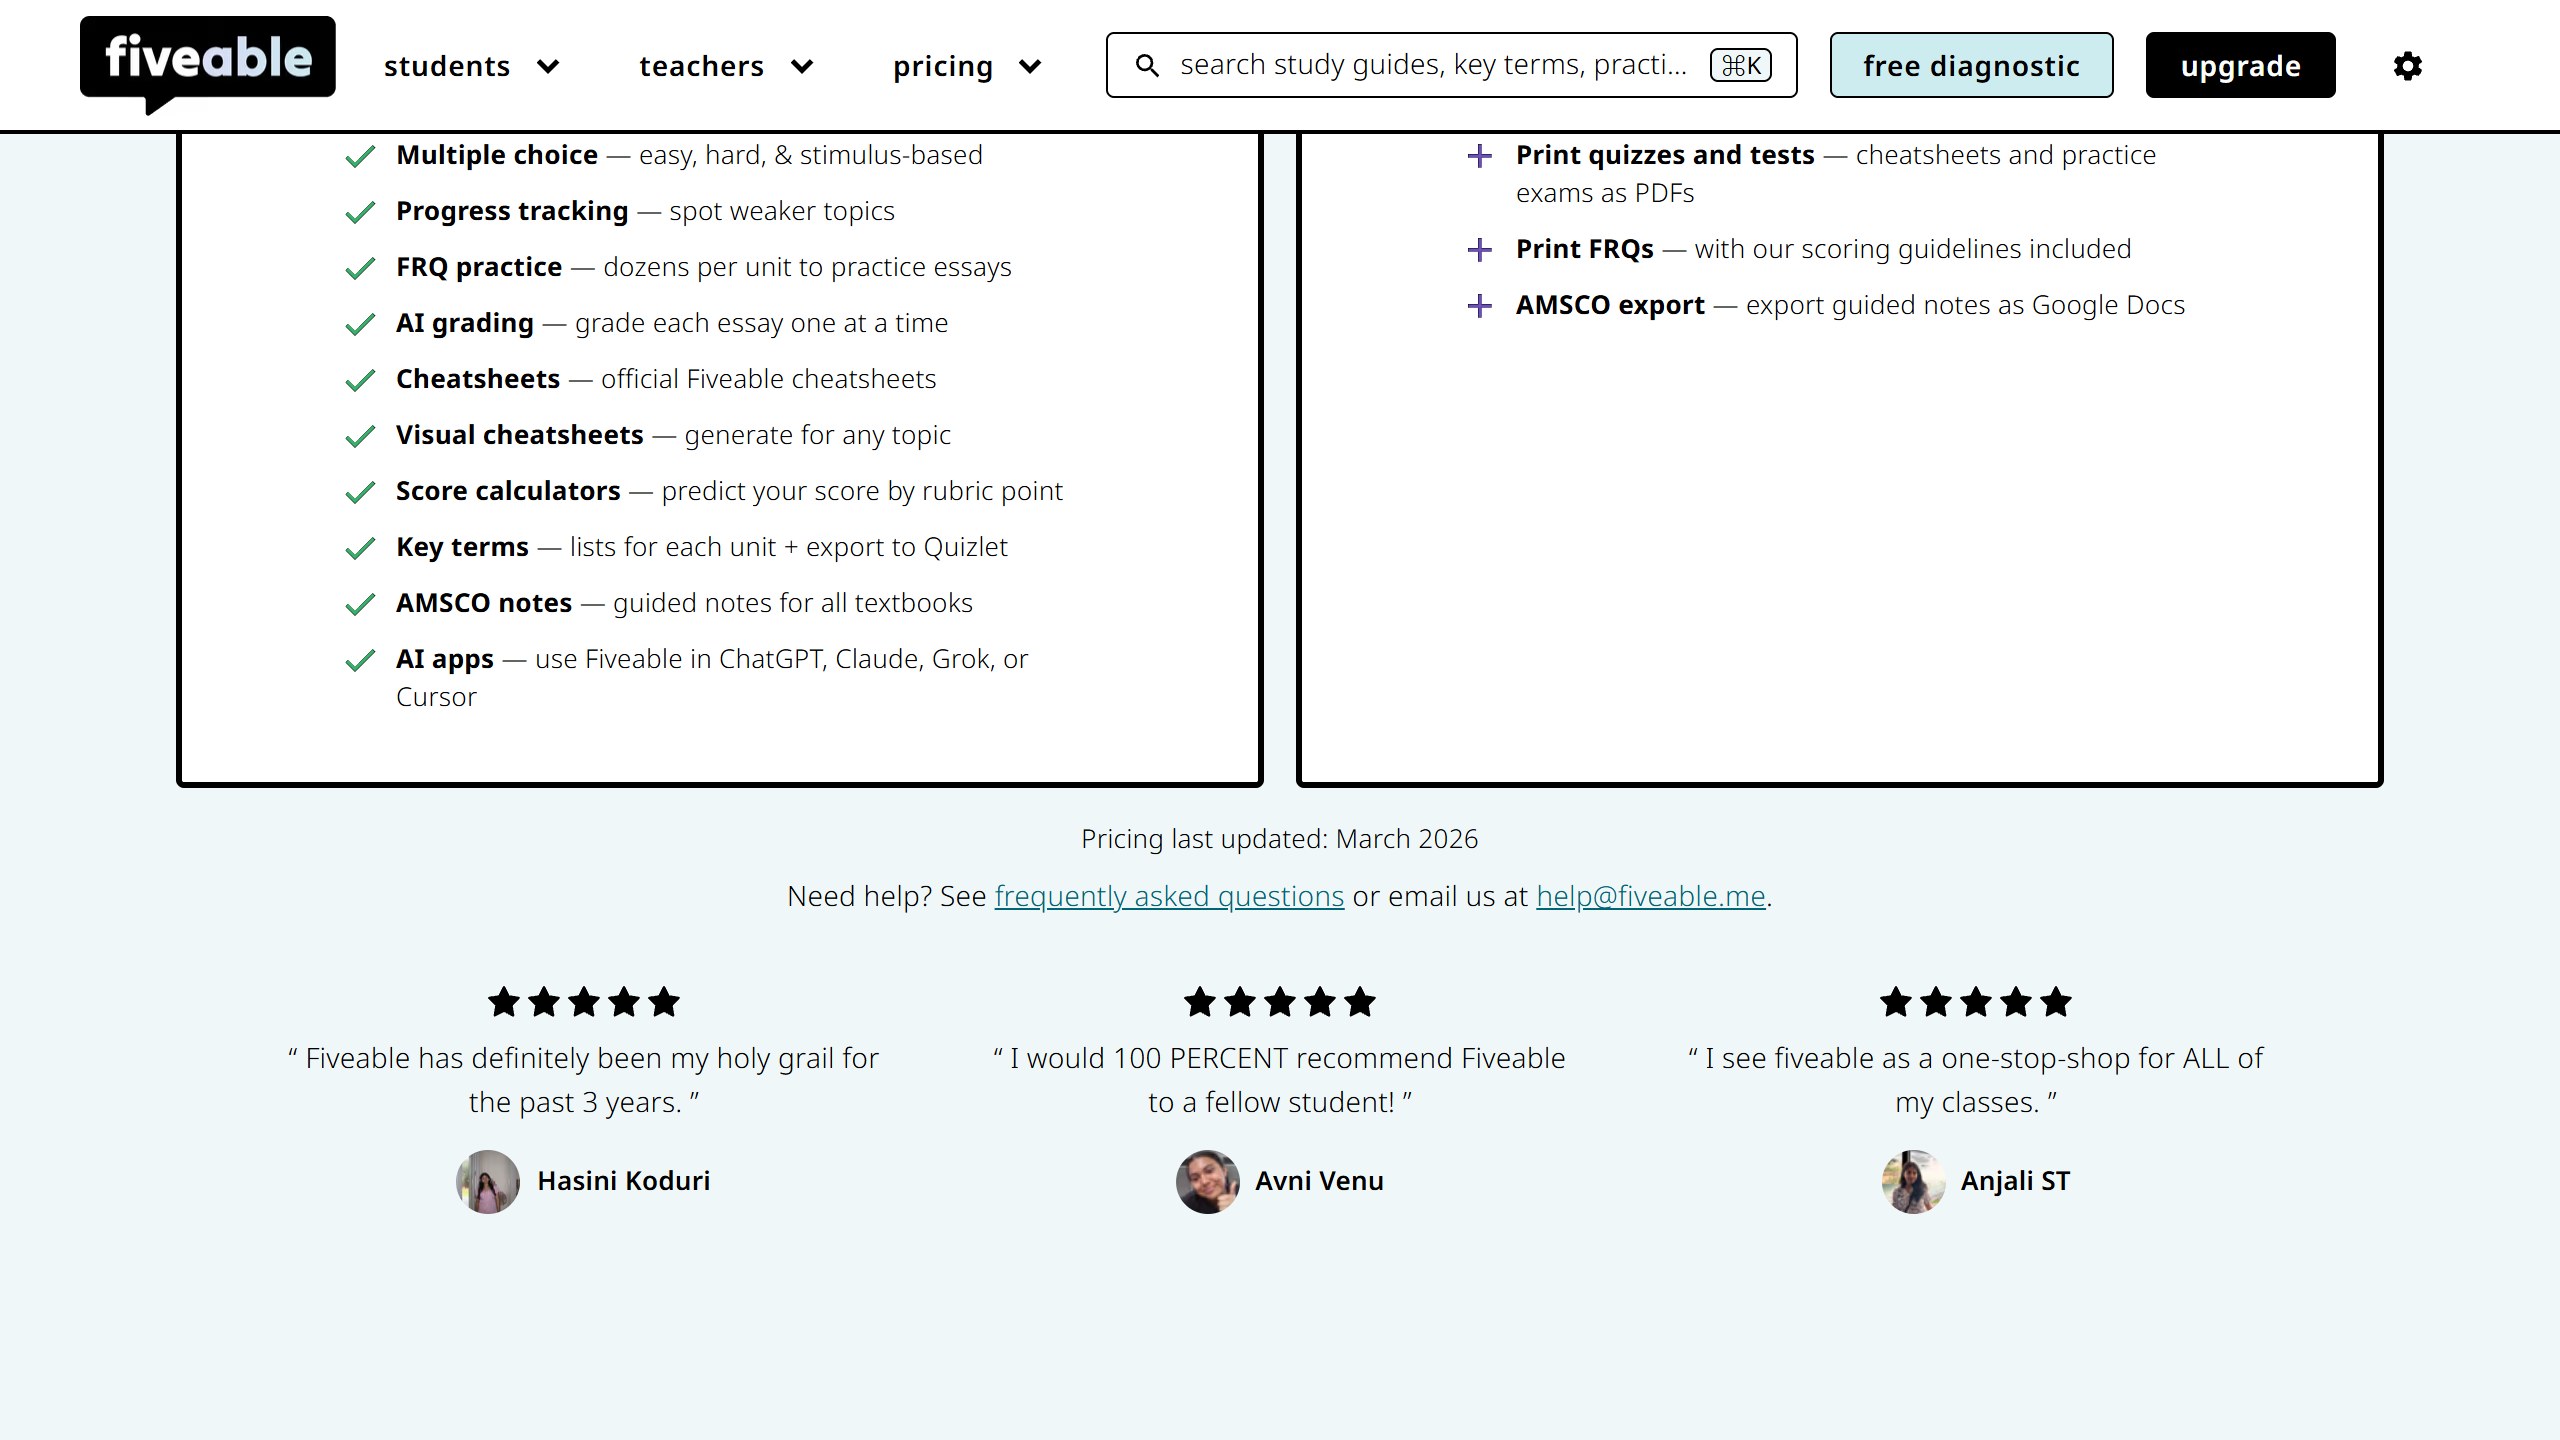This screenshot has width=2560, height=1440.
Task: Click the plus icon beside AMSCO export
Action: pos(1480,306)
